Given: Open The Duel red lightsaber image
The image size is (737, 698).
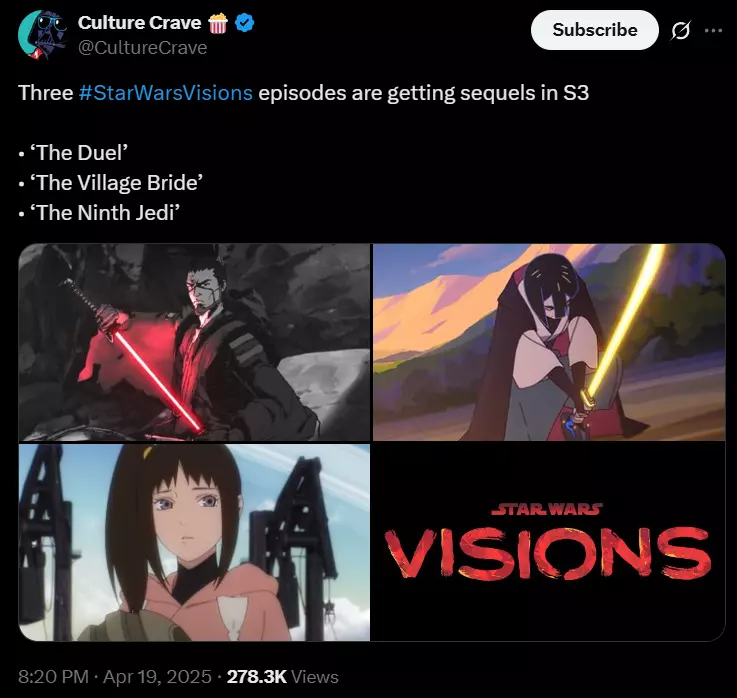Looking at the screenshot, I should (194, 342).
